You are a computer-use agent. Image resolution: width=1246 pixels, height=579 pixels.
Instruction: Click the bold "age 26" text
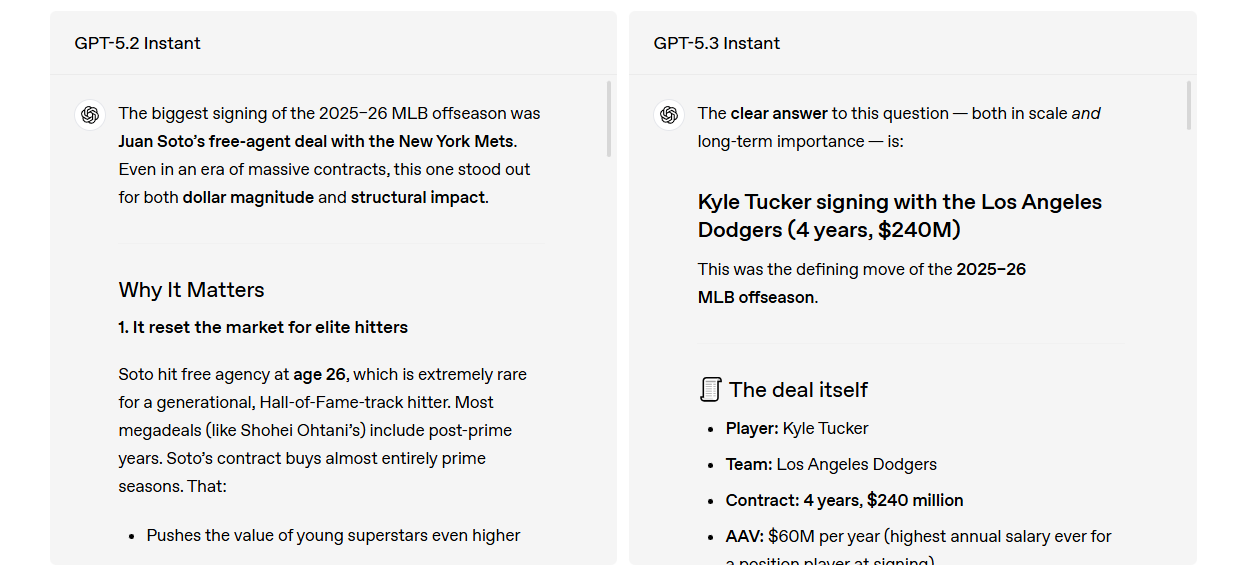[x=319, y=374]
